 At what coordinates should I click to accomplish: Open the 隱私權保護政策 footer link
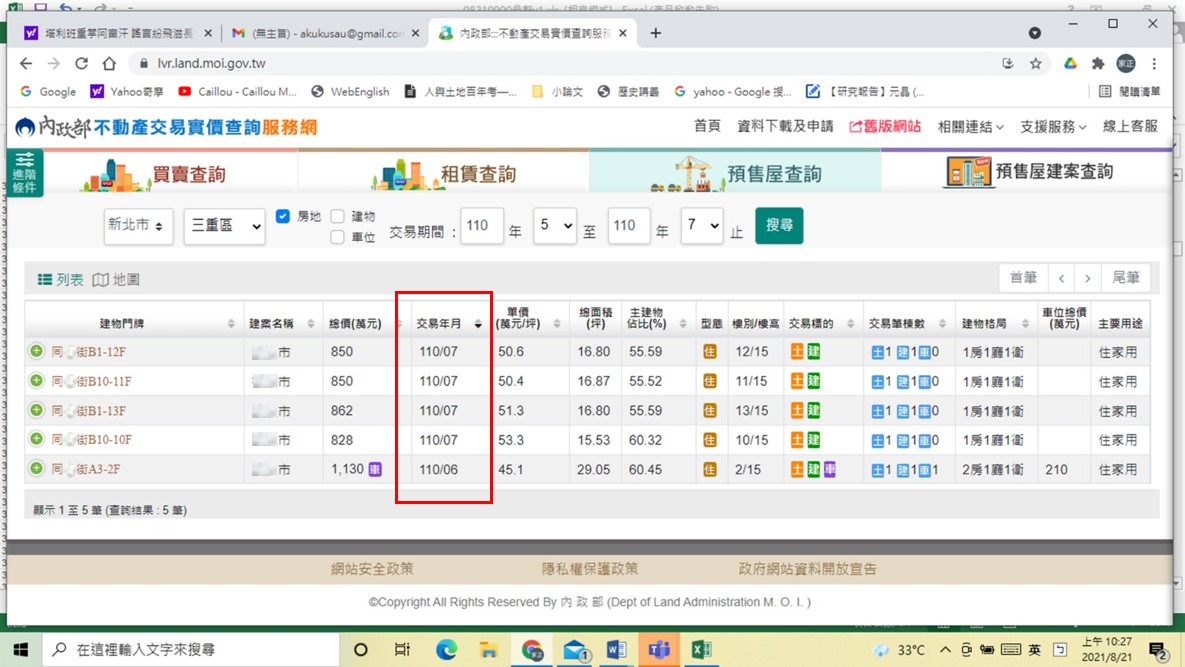(589, 569)
